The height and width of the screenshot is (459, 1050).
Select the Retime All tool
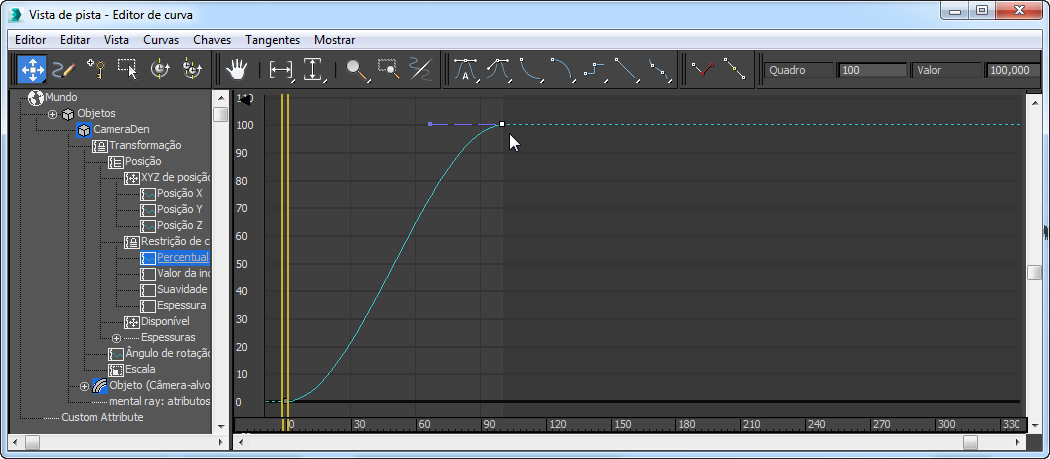click(192, 69)
